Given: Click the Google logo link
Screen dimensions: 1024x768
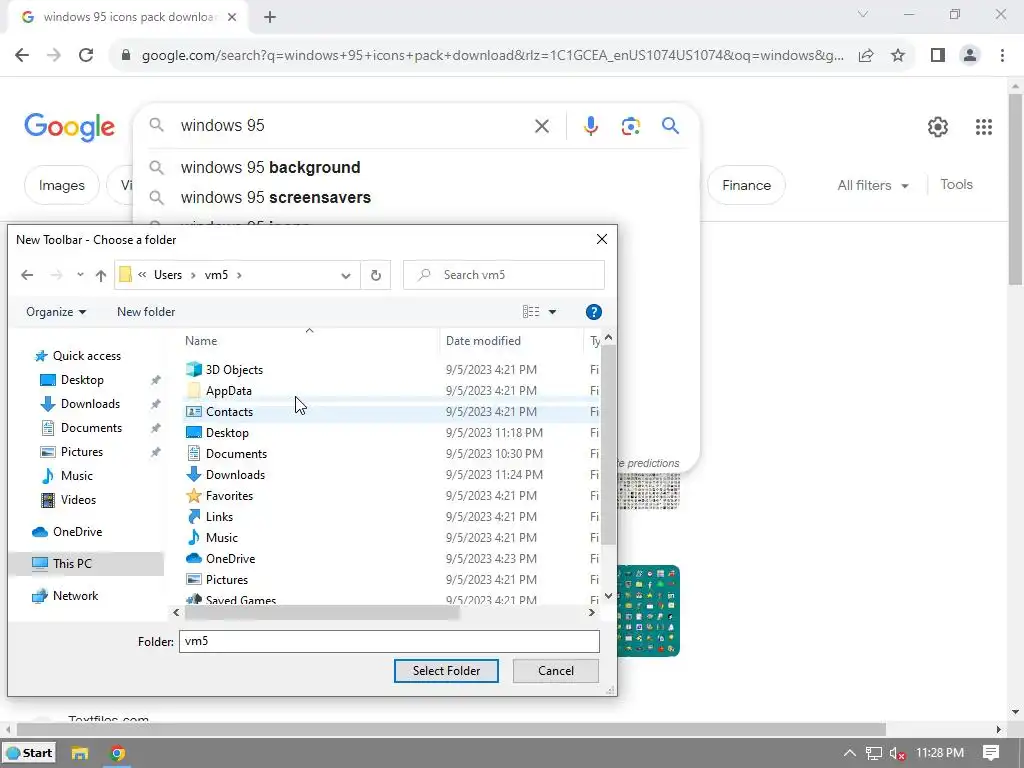Looking at the screenshot, I should 70,127.
